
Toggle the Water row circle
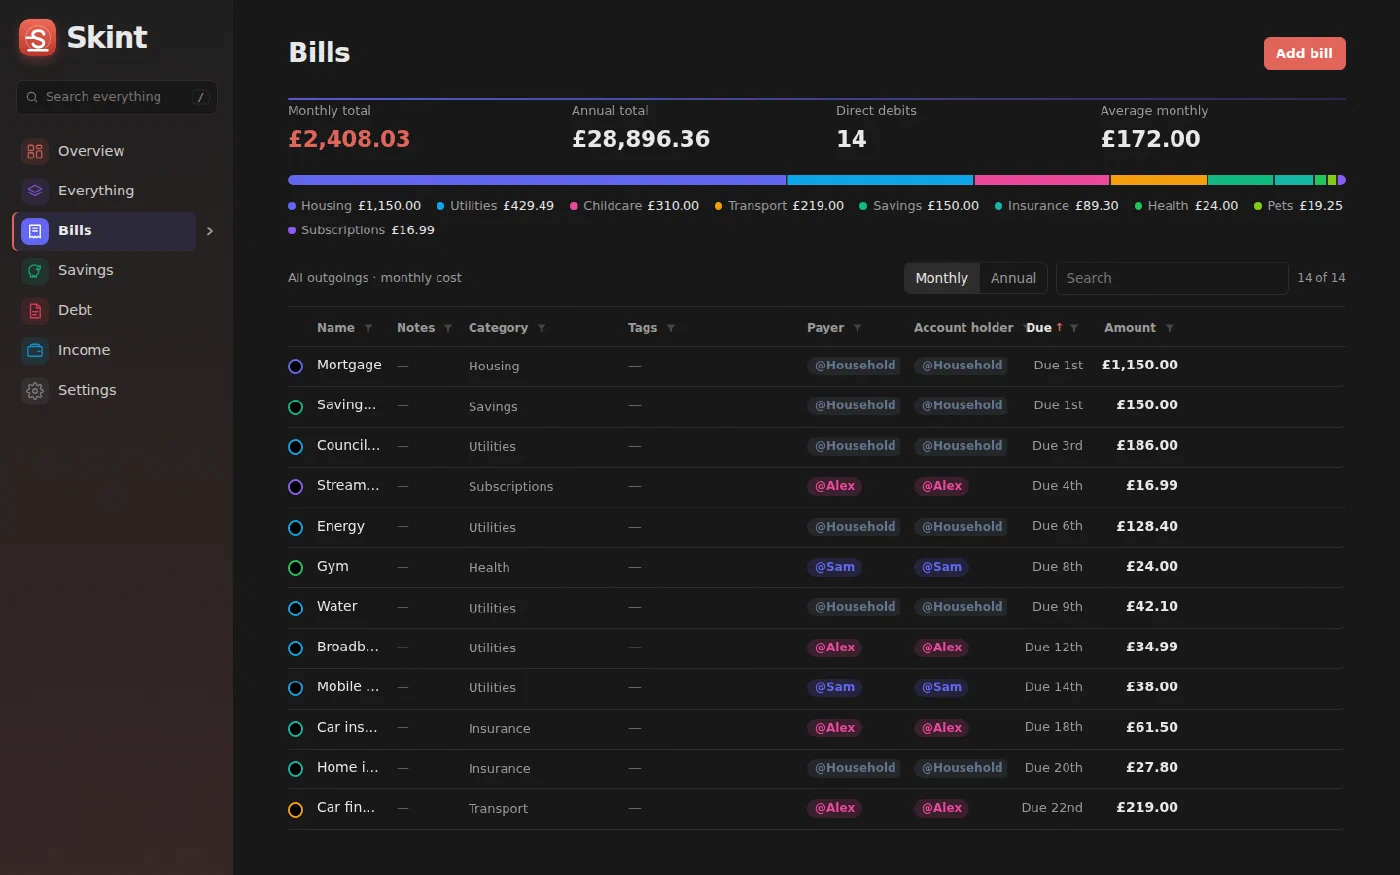(296, 608)
